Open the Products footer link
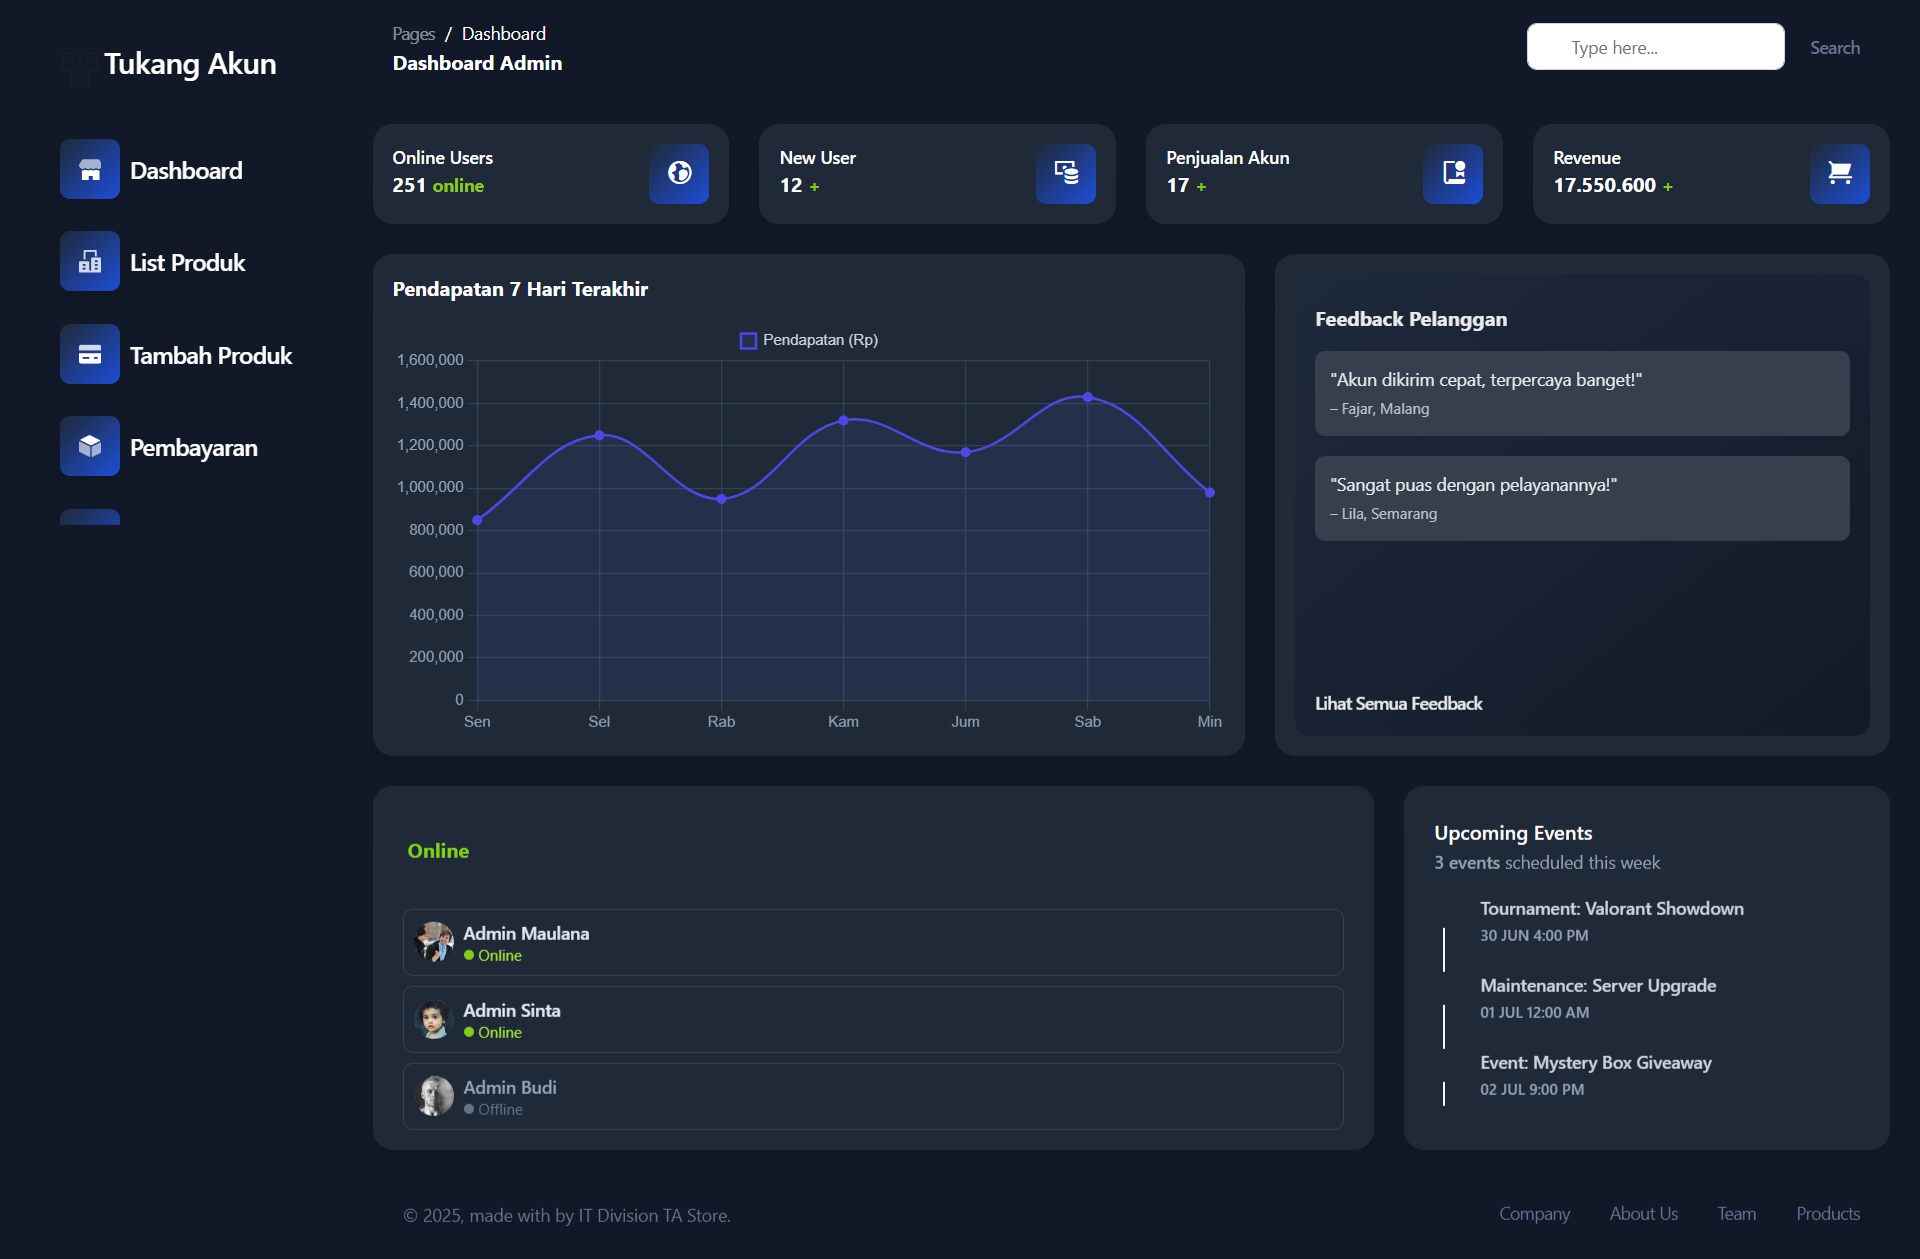This screenshot has width=1920, height=1259. pos(1828,1214)
